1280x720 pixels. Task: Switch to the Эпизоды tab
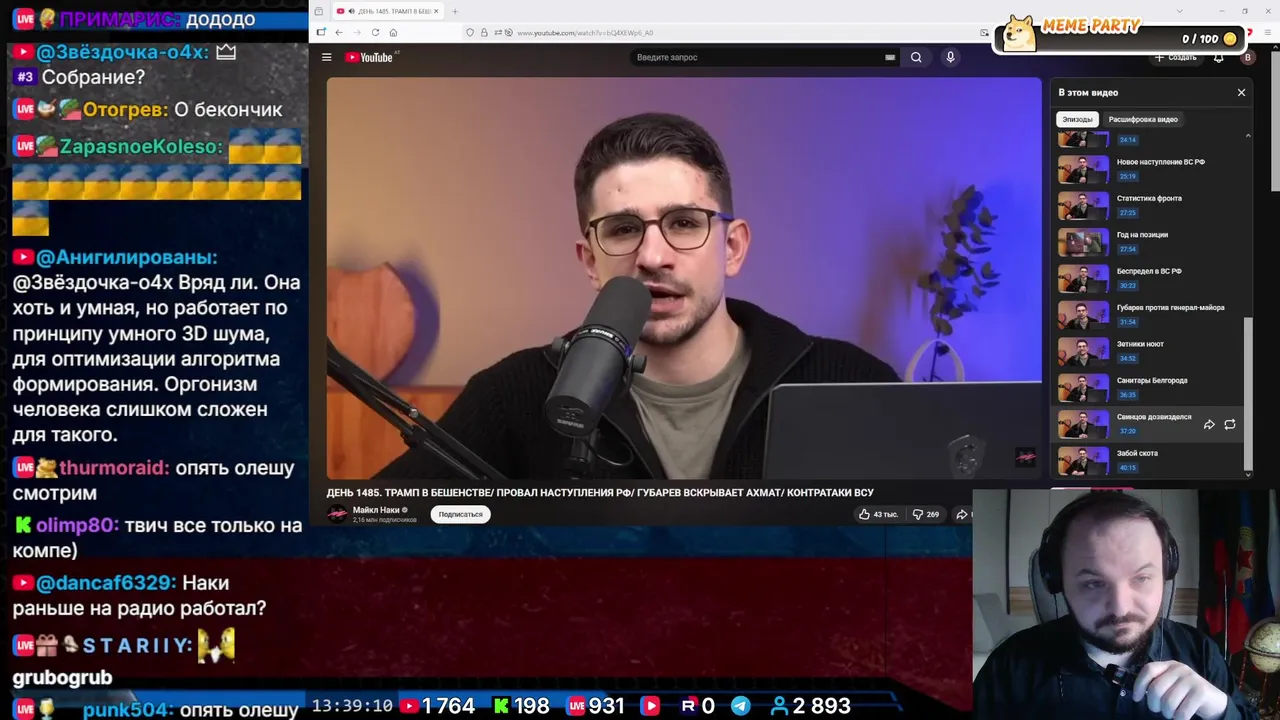[1077, 119]
